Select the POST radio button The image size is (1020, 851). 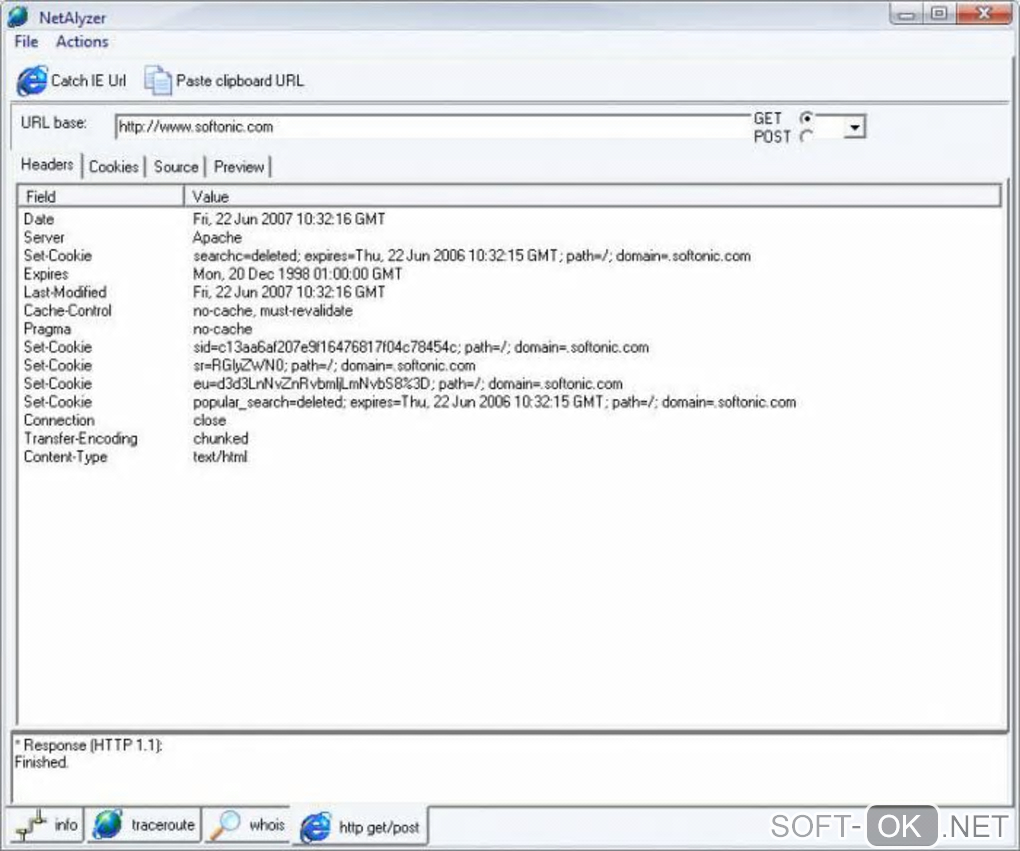pyautogui.click(x=807, y=137)
